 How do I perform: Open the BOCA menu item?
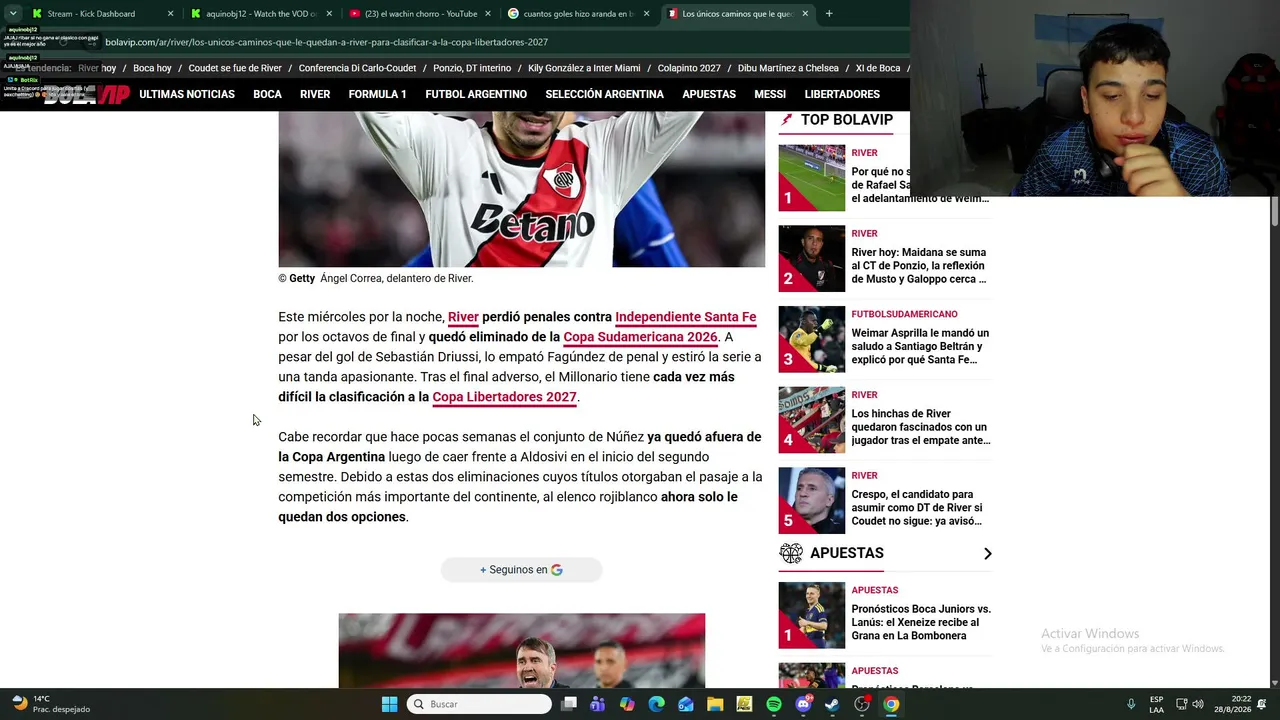coord(267,94)
